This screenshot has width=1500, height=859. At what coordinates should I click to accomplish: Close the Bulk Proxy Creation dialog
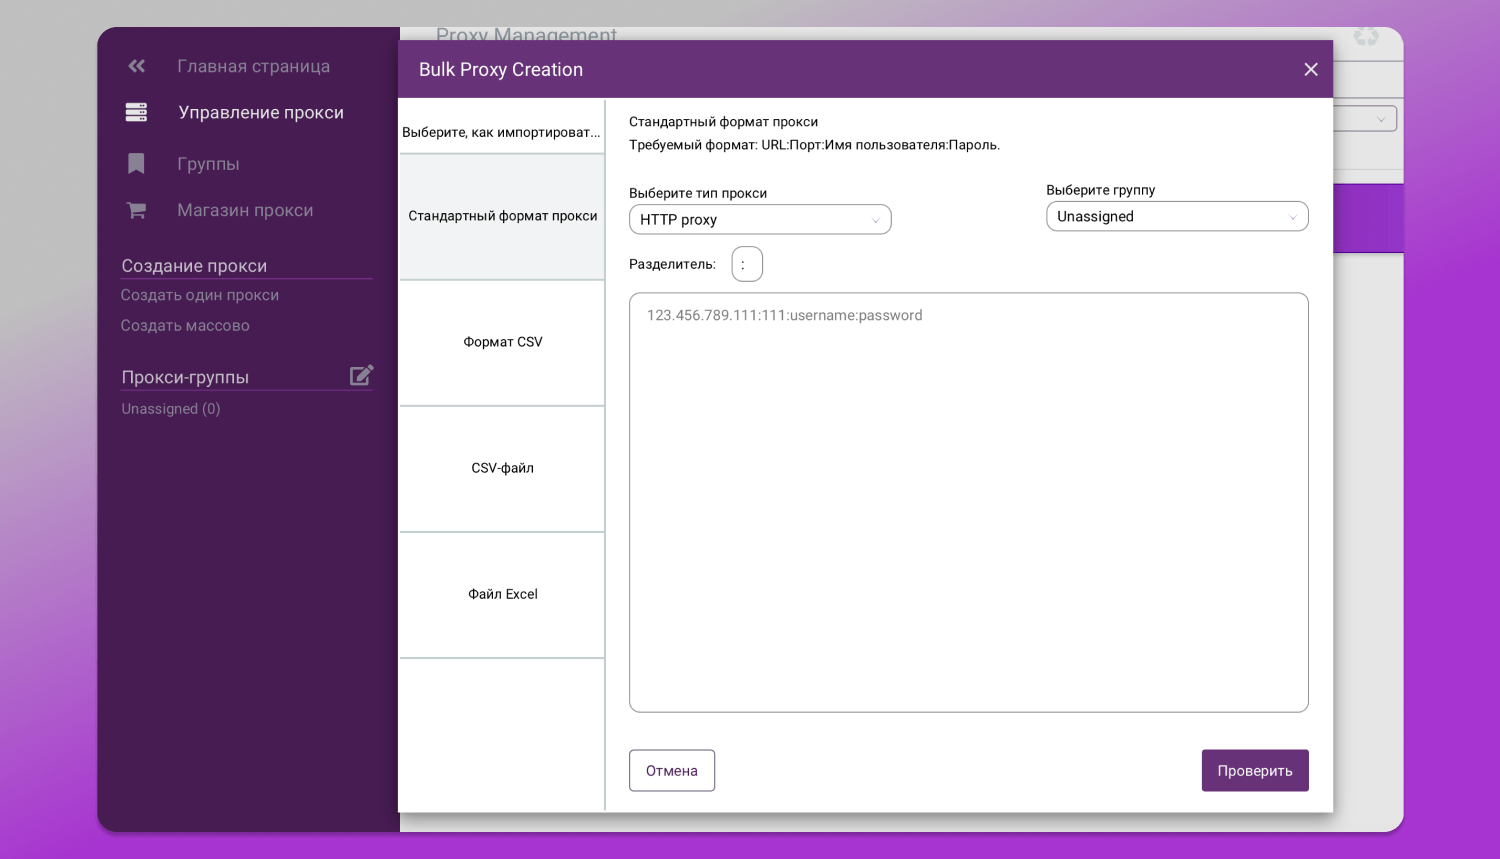click(1311, 69)
